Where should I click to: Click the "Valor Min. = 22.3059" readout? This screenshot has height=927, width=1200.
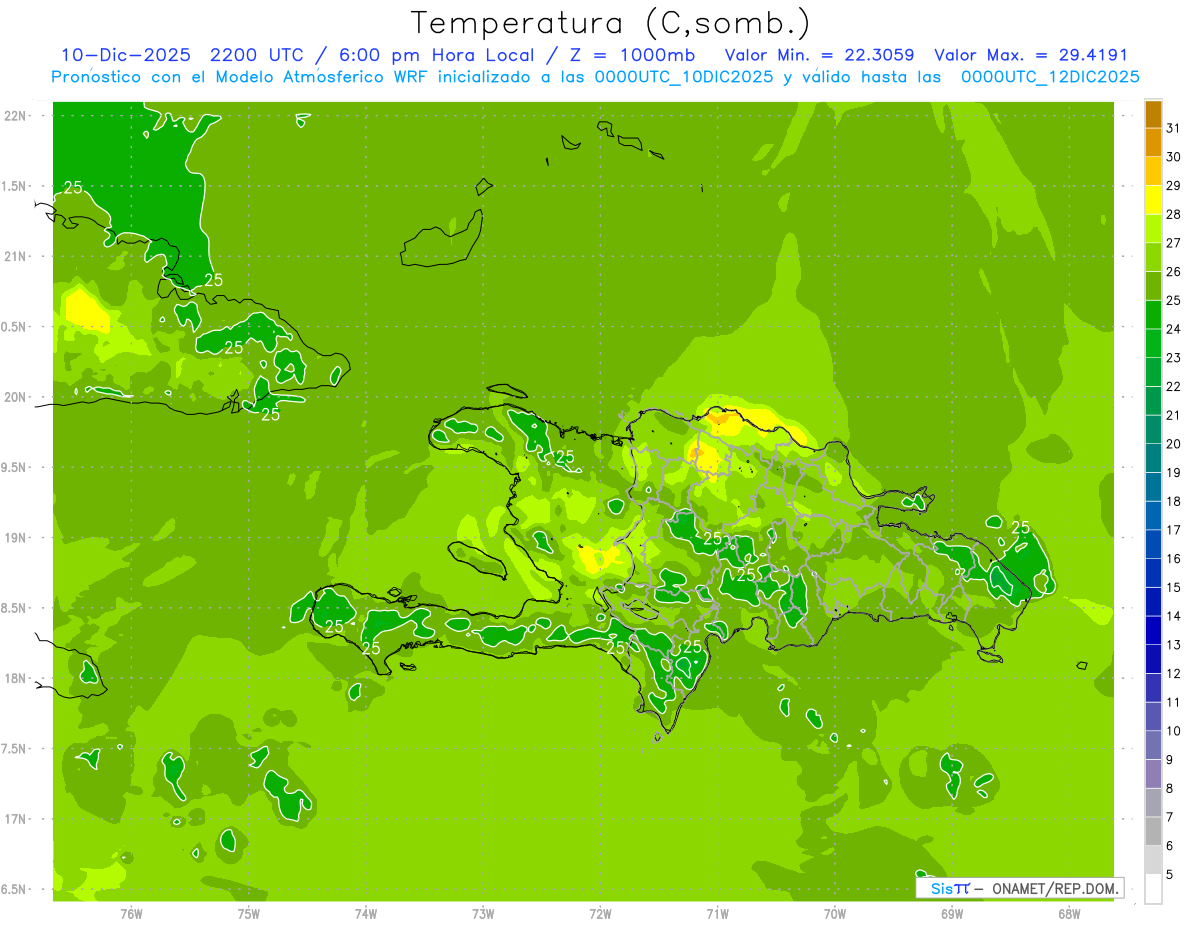819,55
